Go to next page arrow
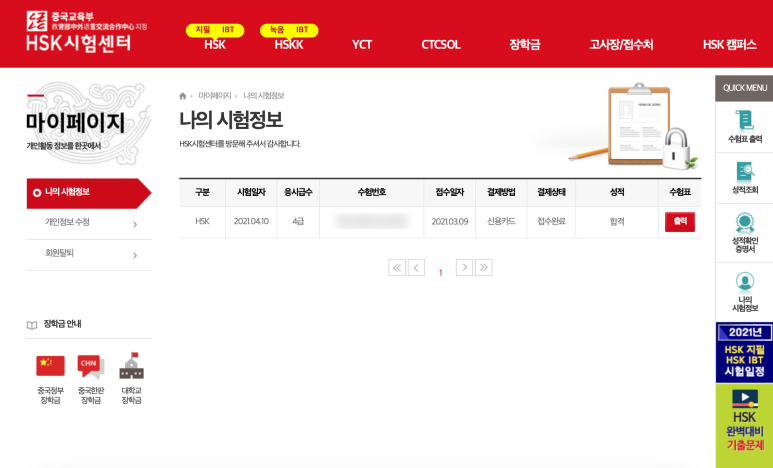The width and height of the screenshot is (773, 468). tap(464, 267)
